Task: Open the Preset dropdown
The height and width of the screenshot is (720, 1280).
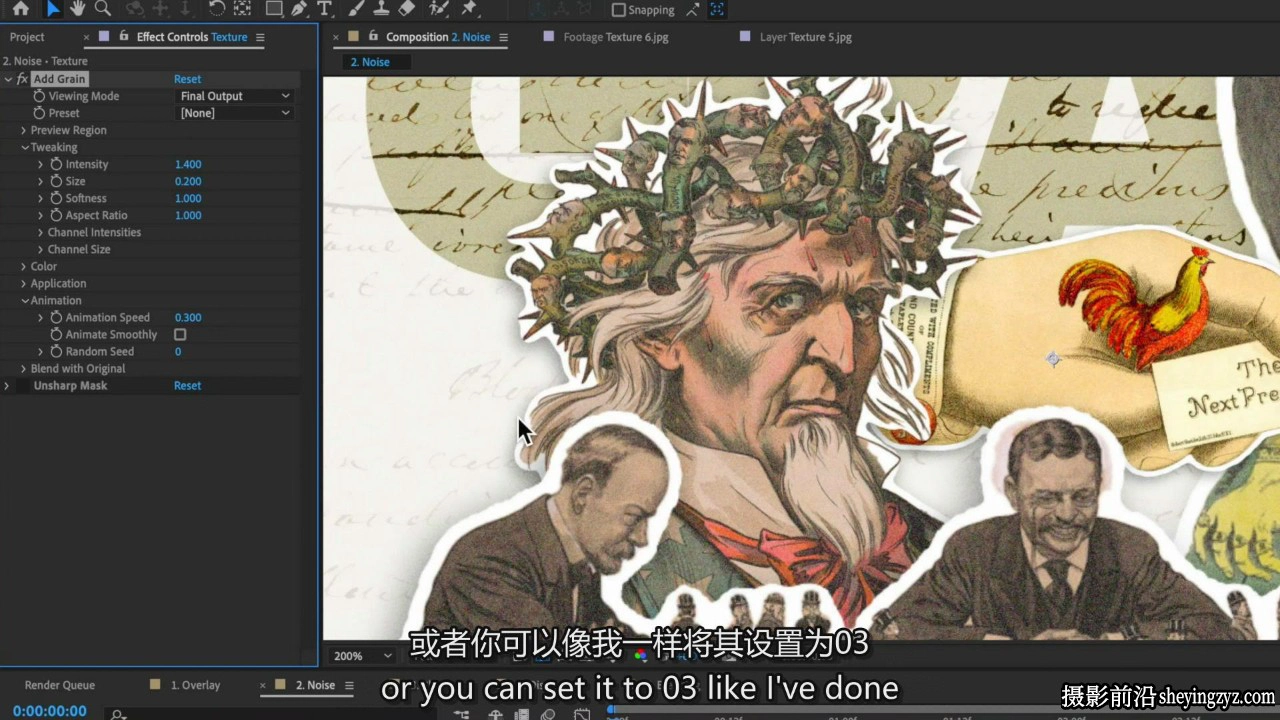Action: click(235, 113)
